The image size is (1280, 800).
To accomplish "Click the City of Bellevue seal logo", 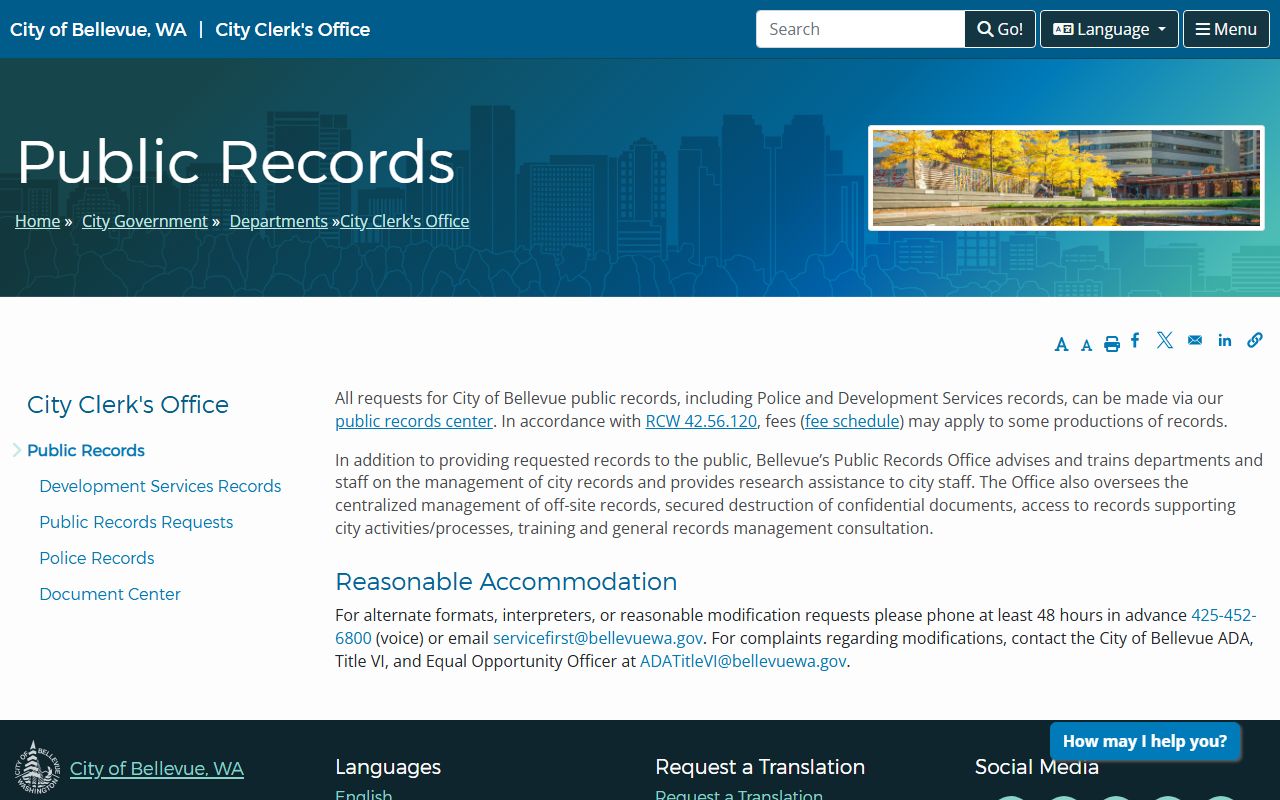I will [x=37, y=768].
